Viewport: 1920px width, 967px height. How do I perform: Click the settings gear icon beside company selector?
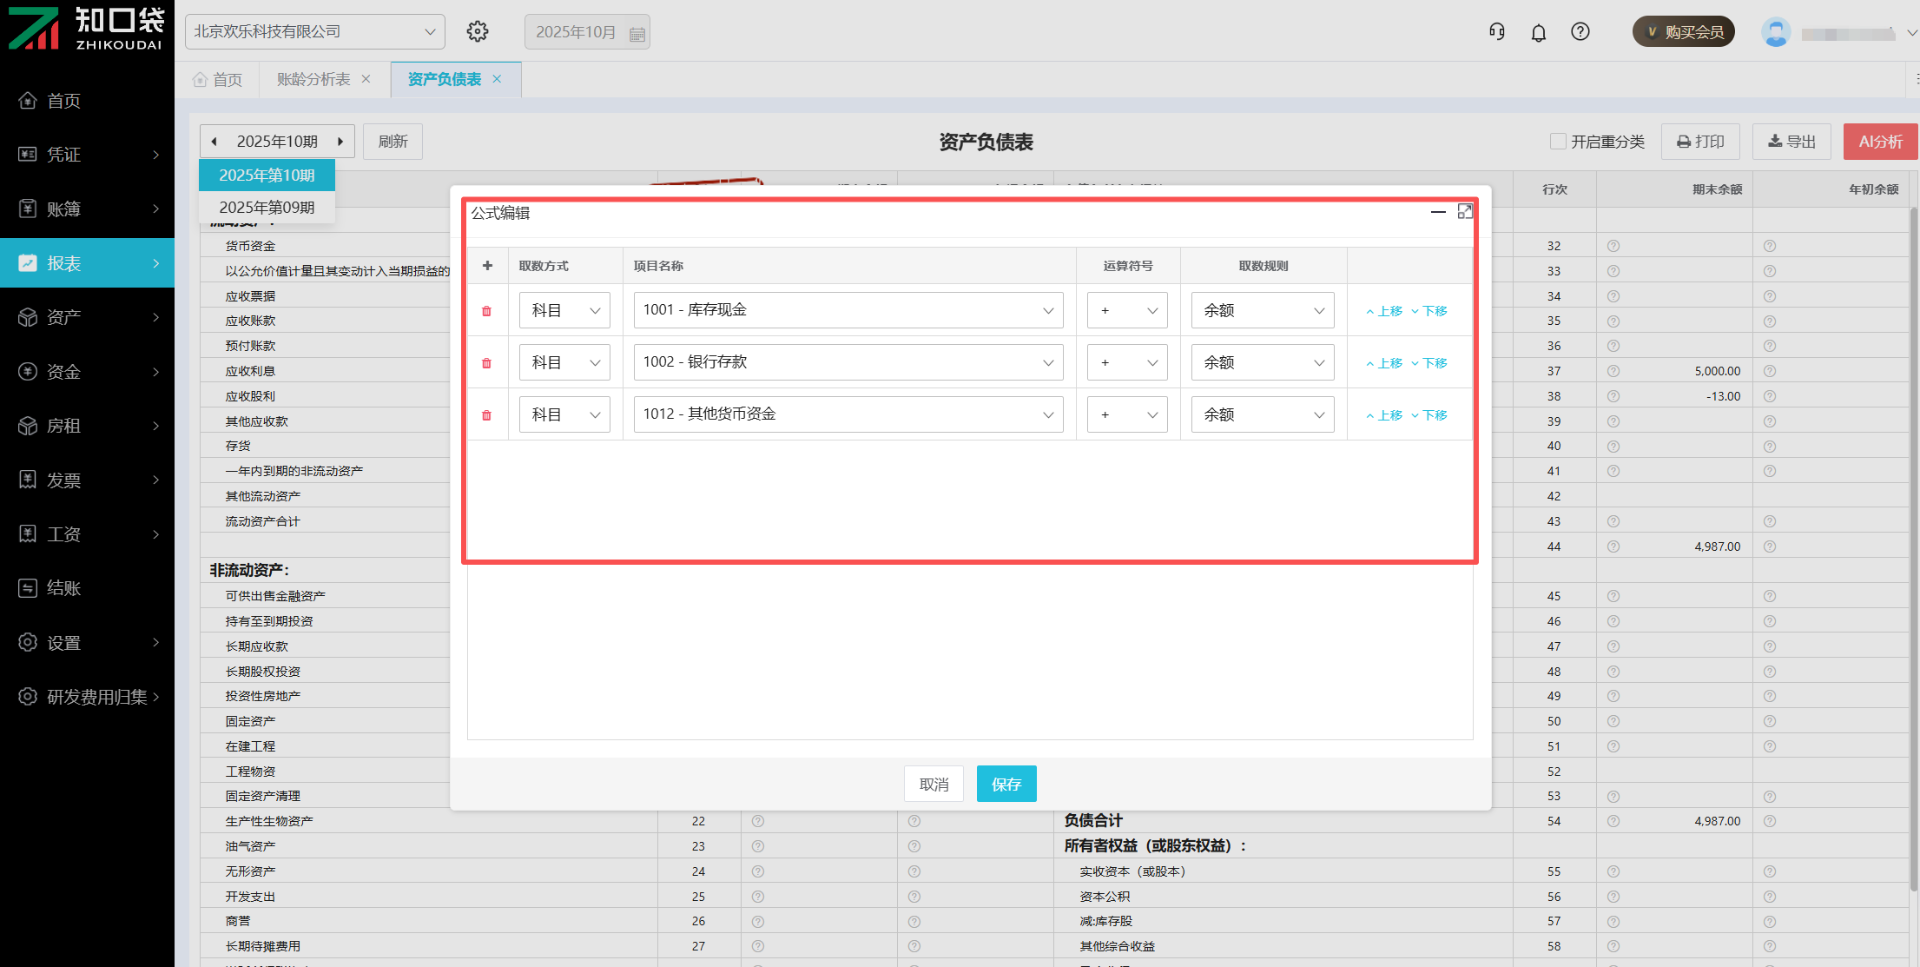coord(478,32)
